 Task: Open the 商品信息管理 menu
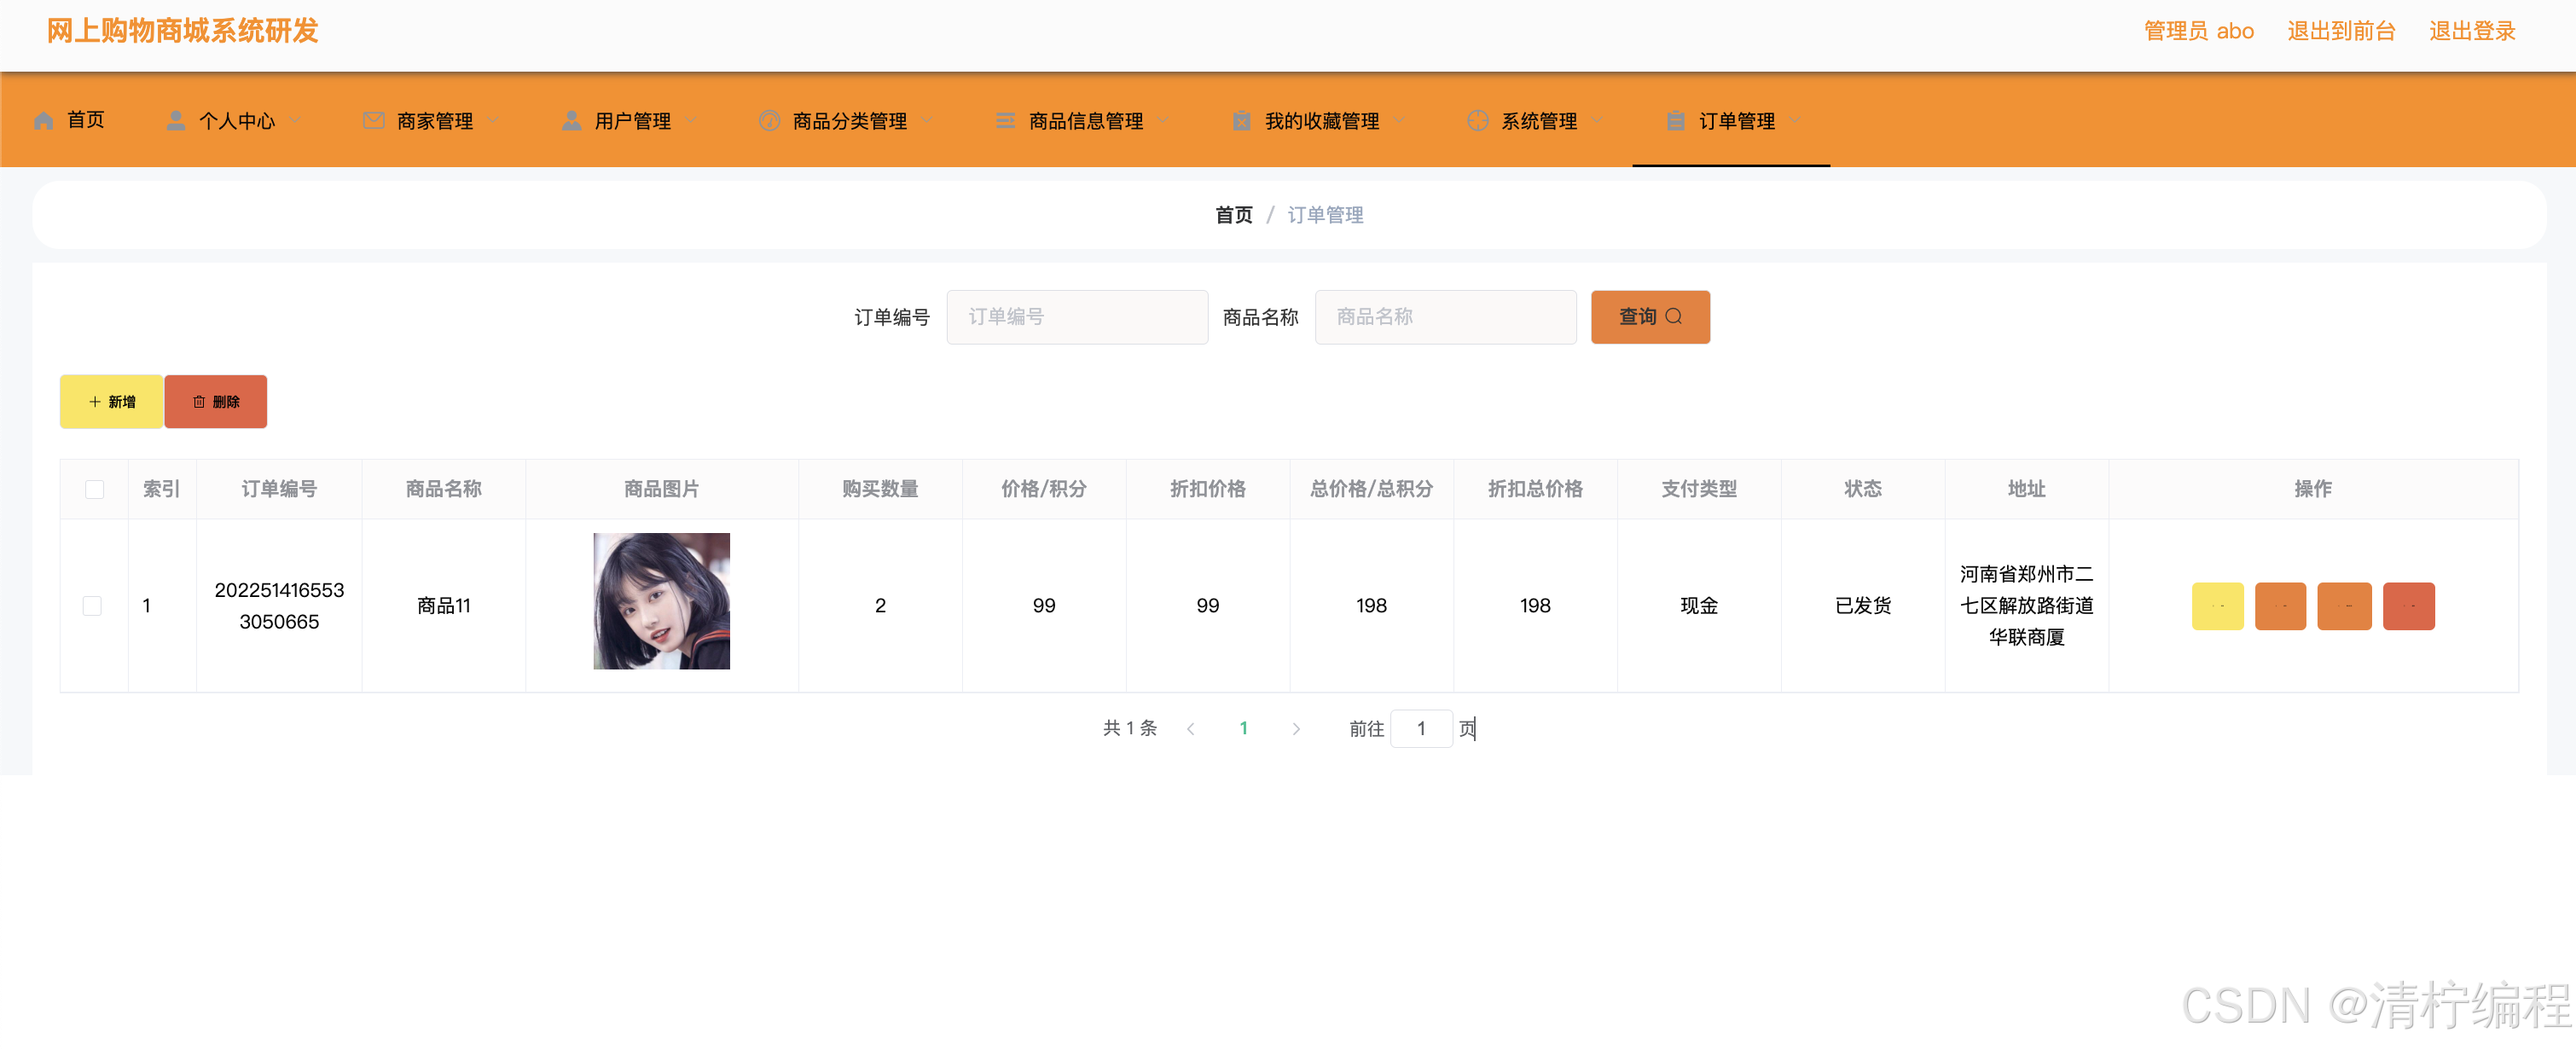coord(1085,121)
